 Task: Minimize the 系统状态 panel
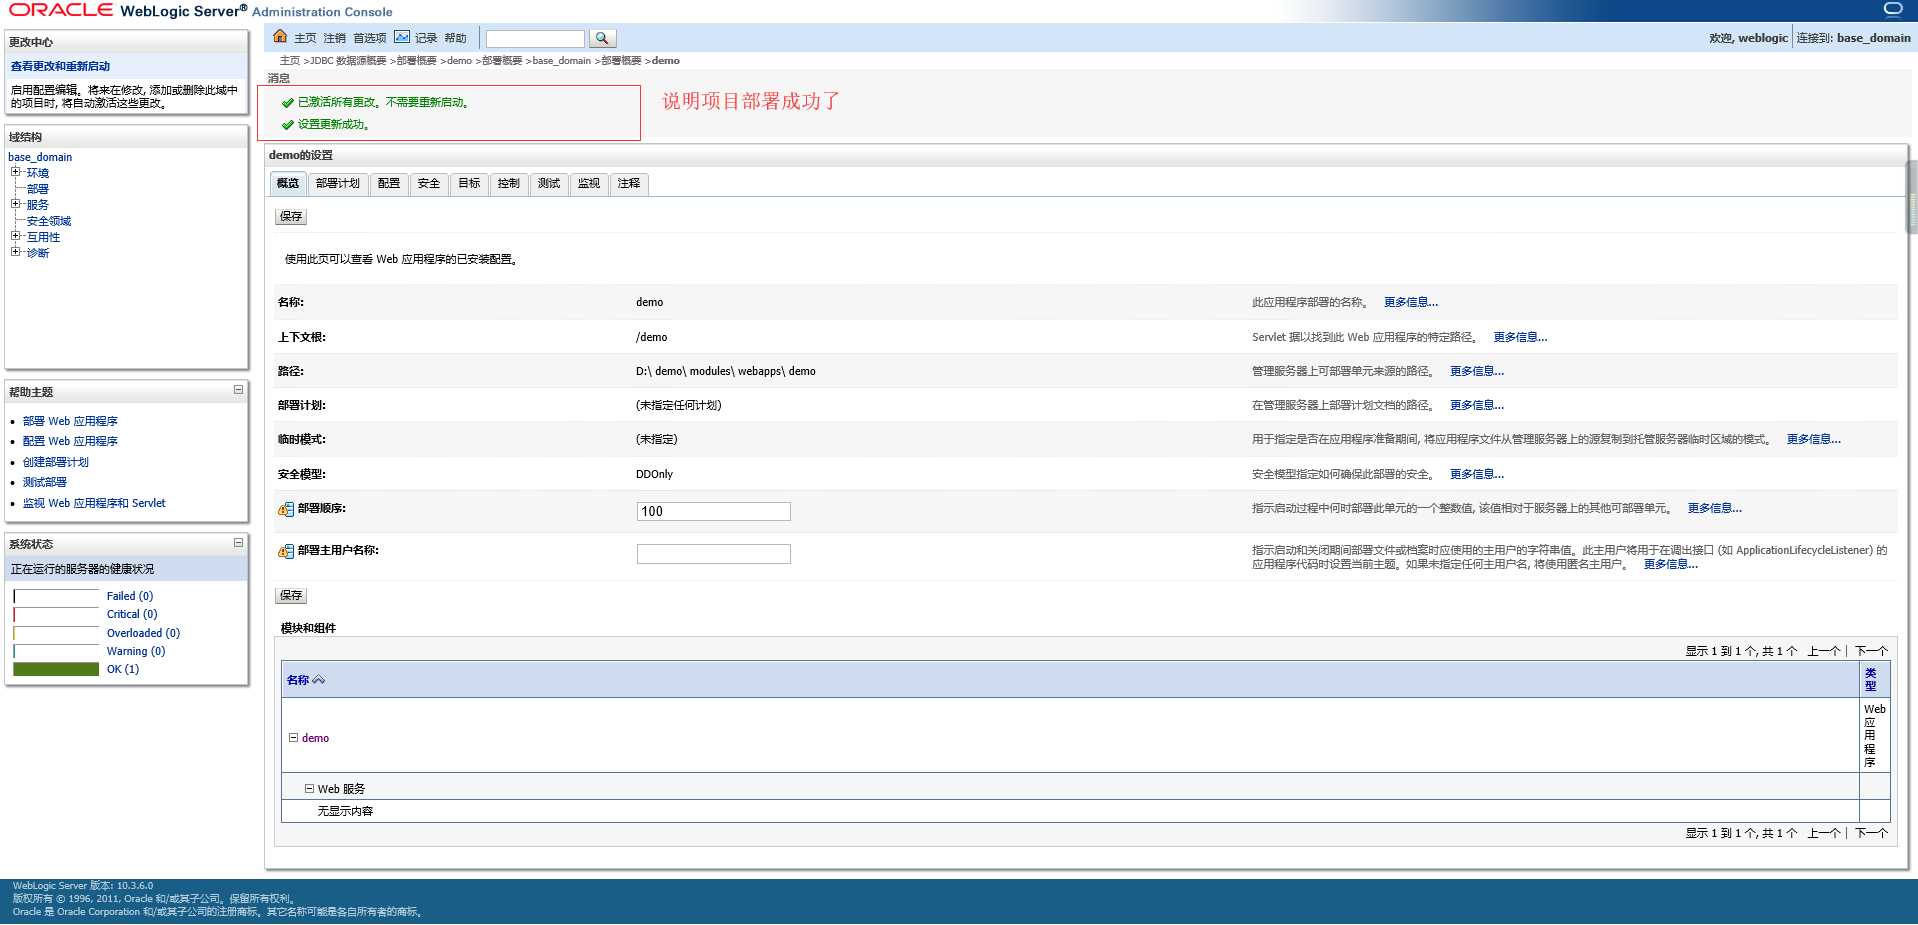point(238,543)
